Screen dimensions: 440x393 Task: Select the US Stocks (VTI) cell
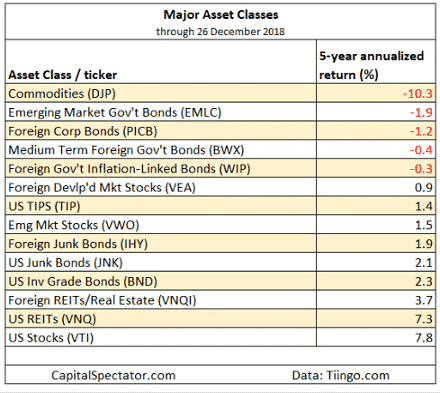click(x=161, y=337)
